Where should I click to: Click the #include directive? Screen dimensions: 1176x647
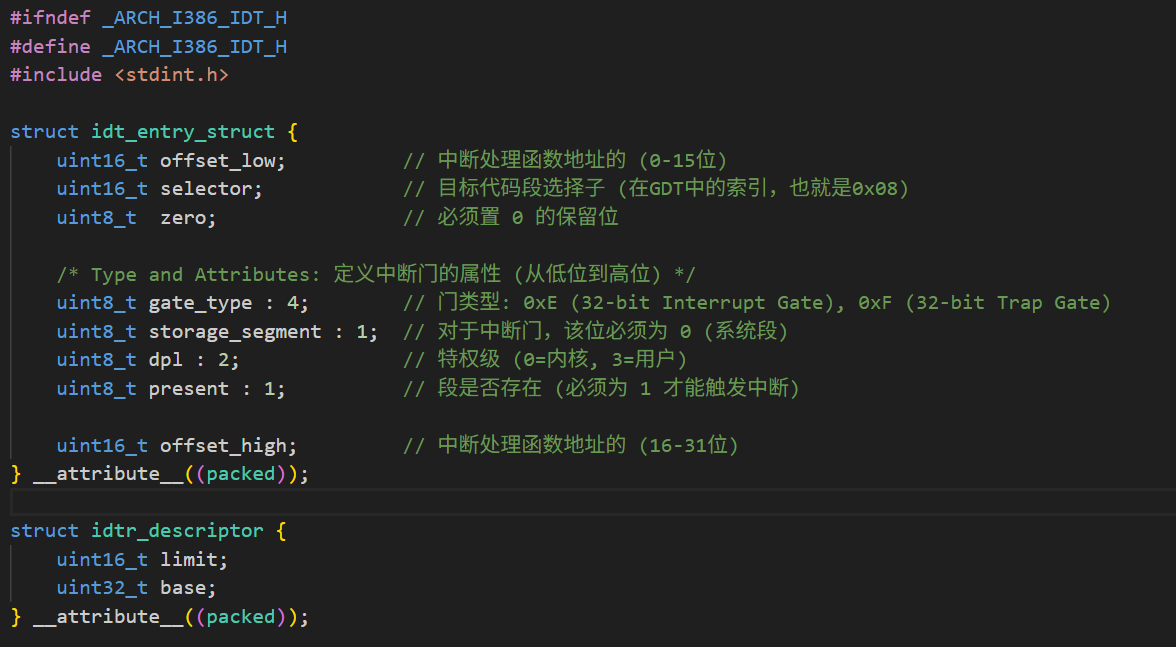(x=55, y=74)
